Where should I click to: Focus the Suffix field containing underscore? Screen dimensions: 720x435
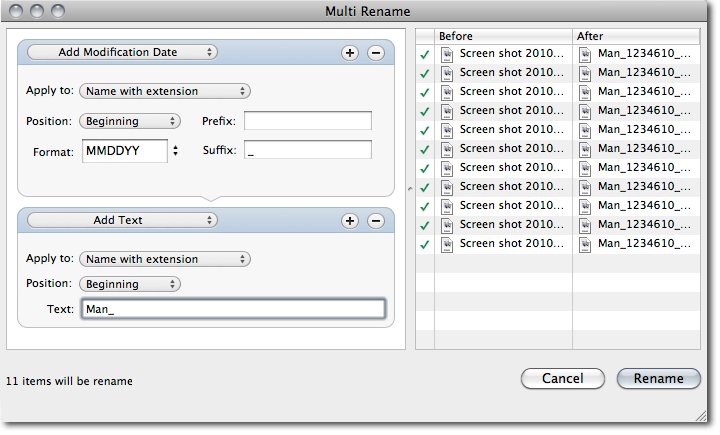[x=308, y=150]
